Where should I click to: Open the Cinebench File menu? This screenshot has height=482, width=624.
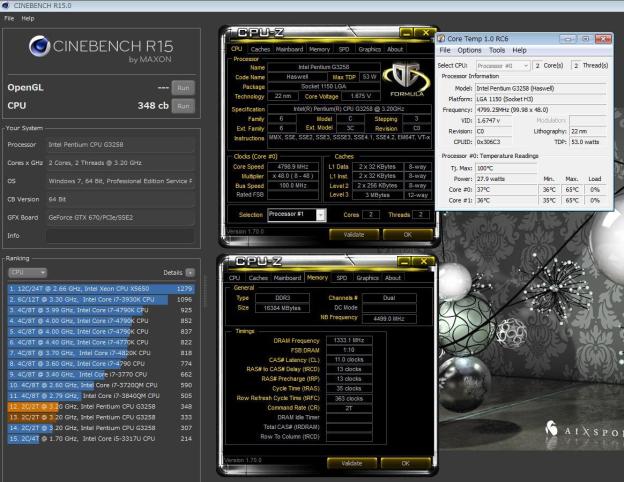tap(9, 18)
